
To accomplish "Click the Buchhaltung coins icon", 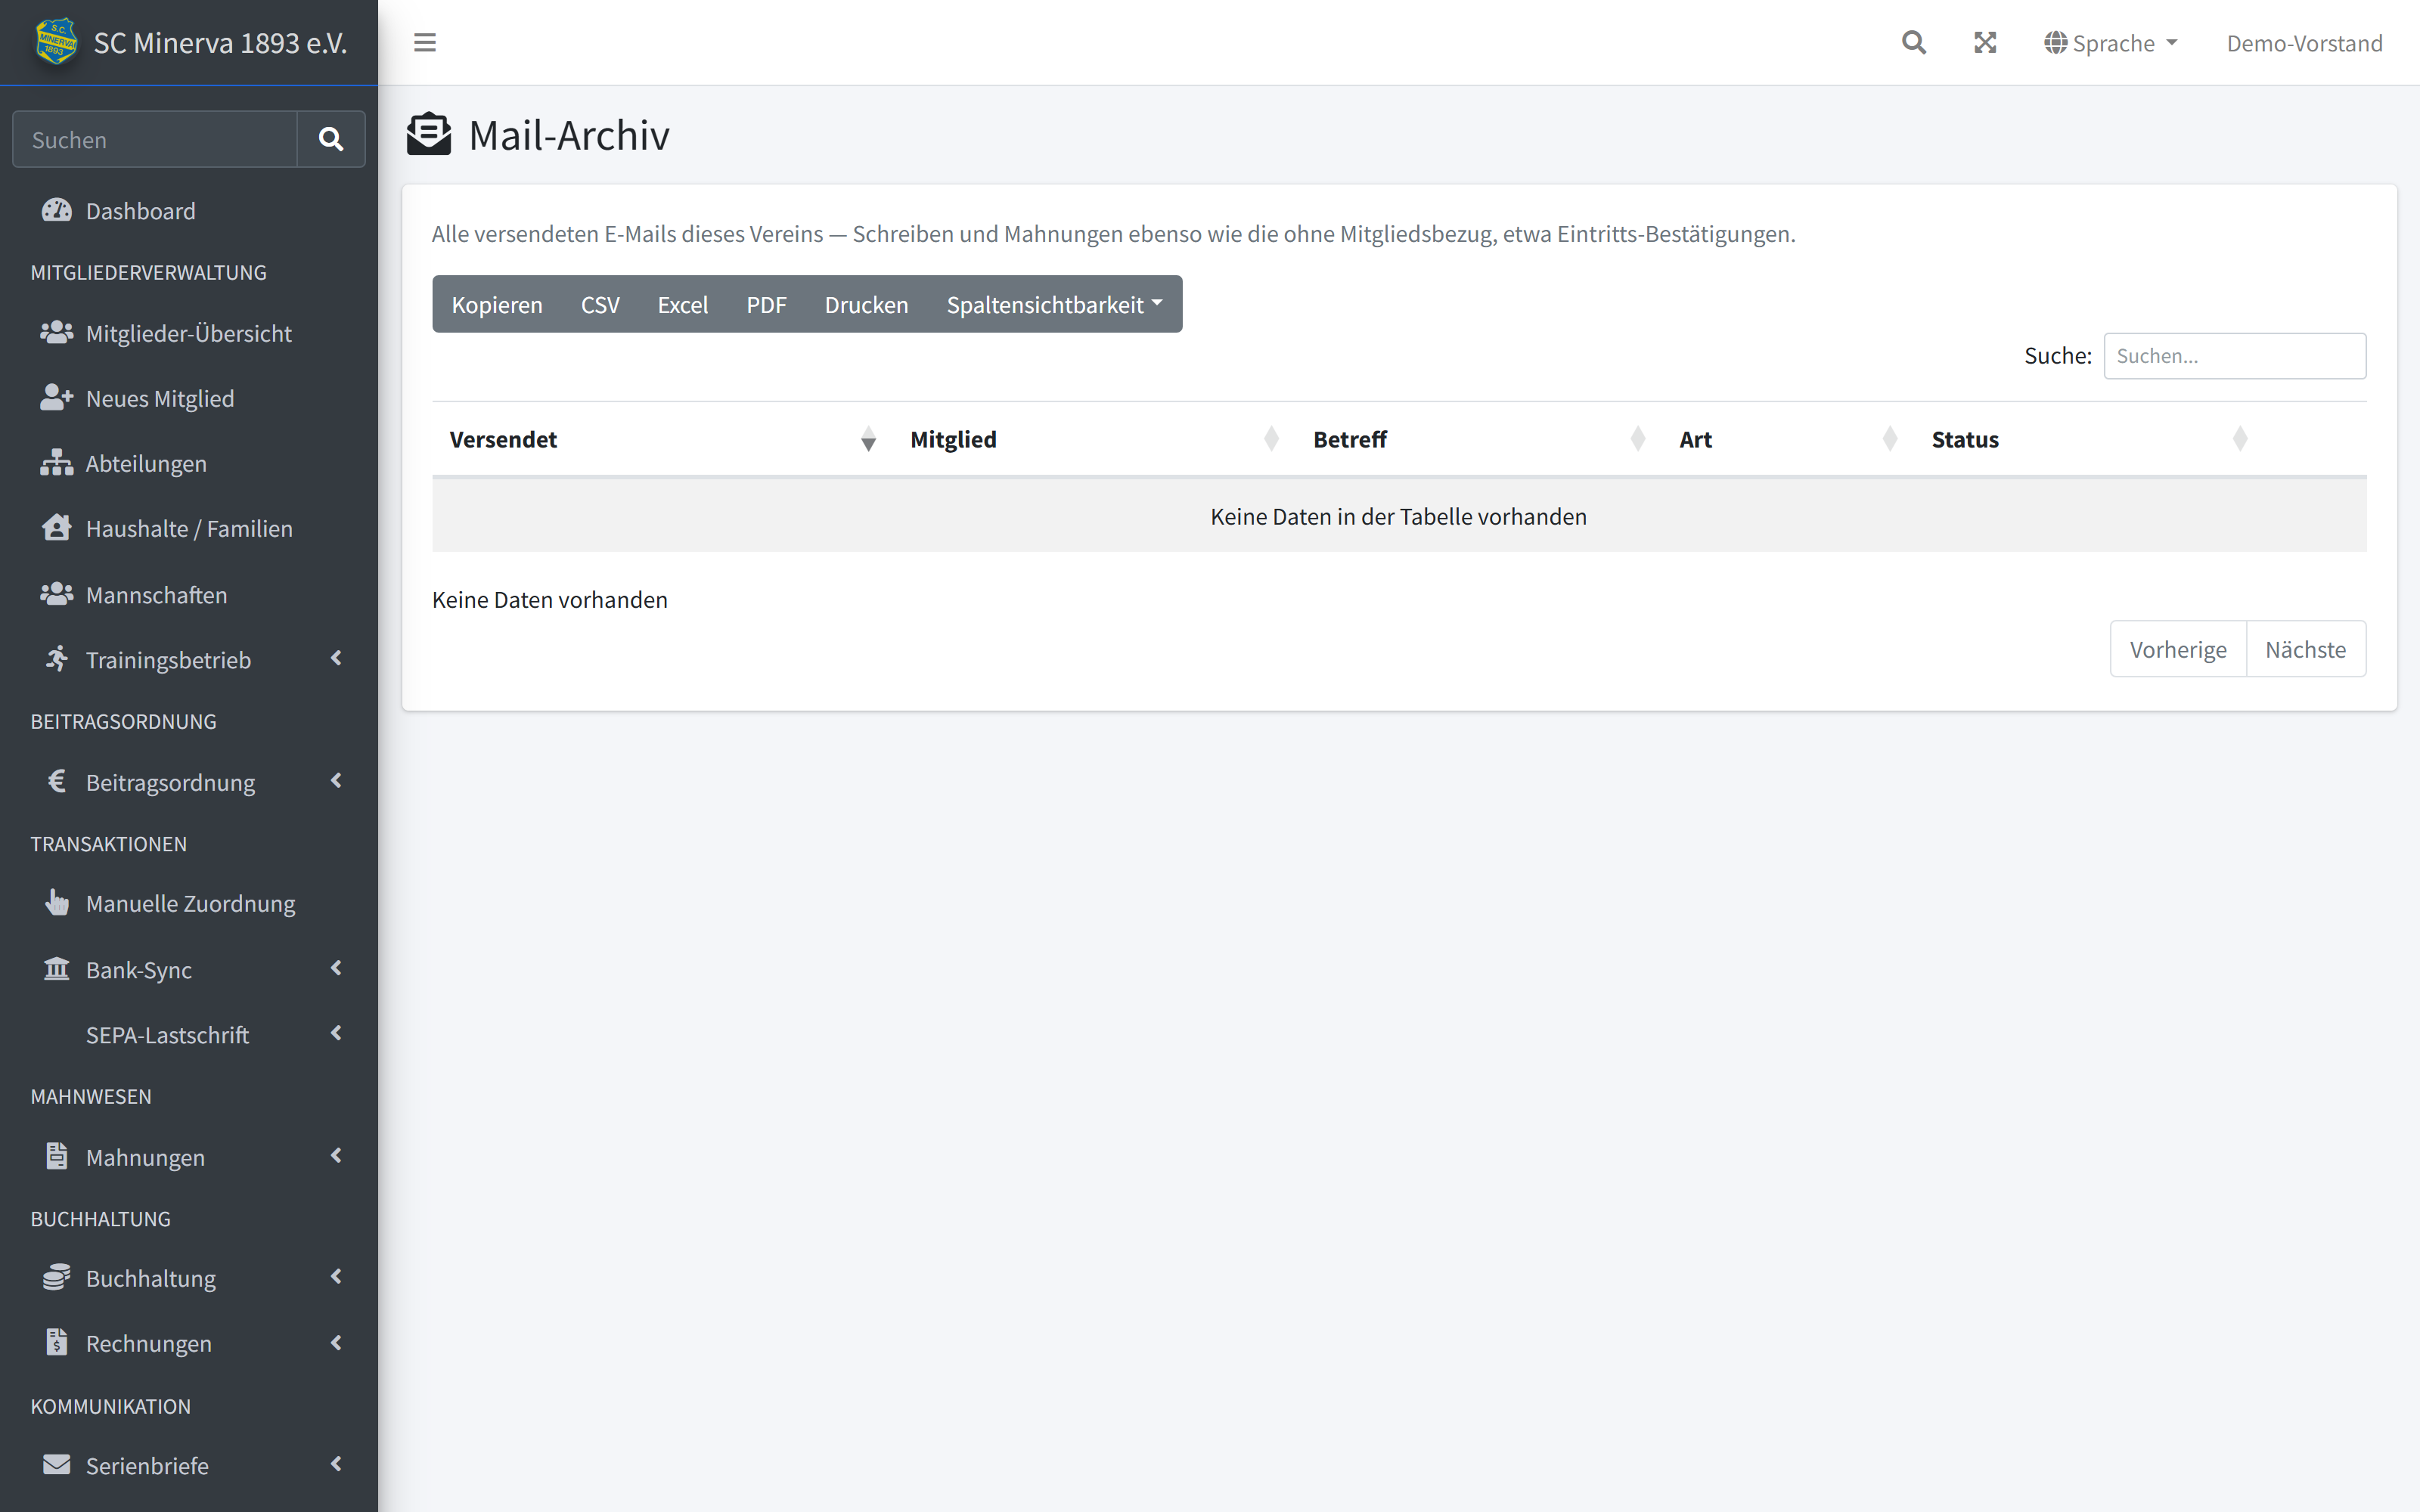I will tap(57, 1277).
